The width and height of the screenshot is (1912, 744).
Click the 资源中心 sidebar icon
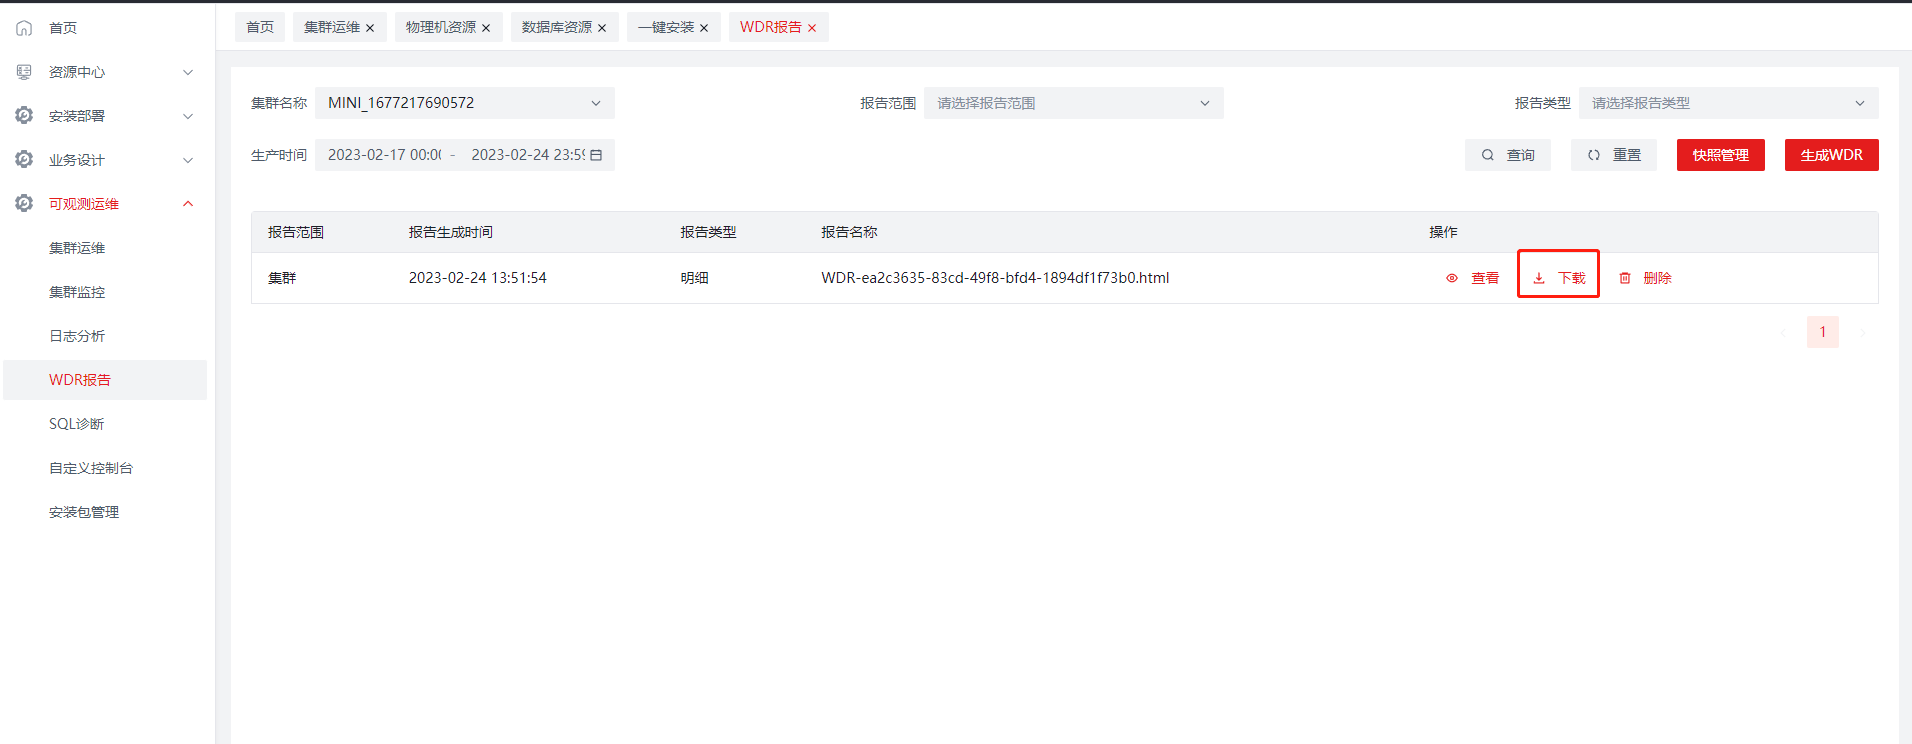tap(24, 72)
